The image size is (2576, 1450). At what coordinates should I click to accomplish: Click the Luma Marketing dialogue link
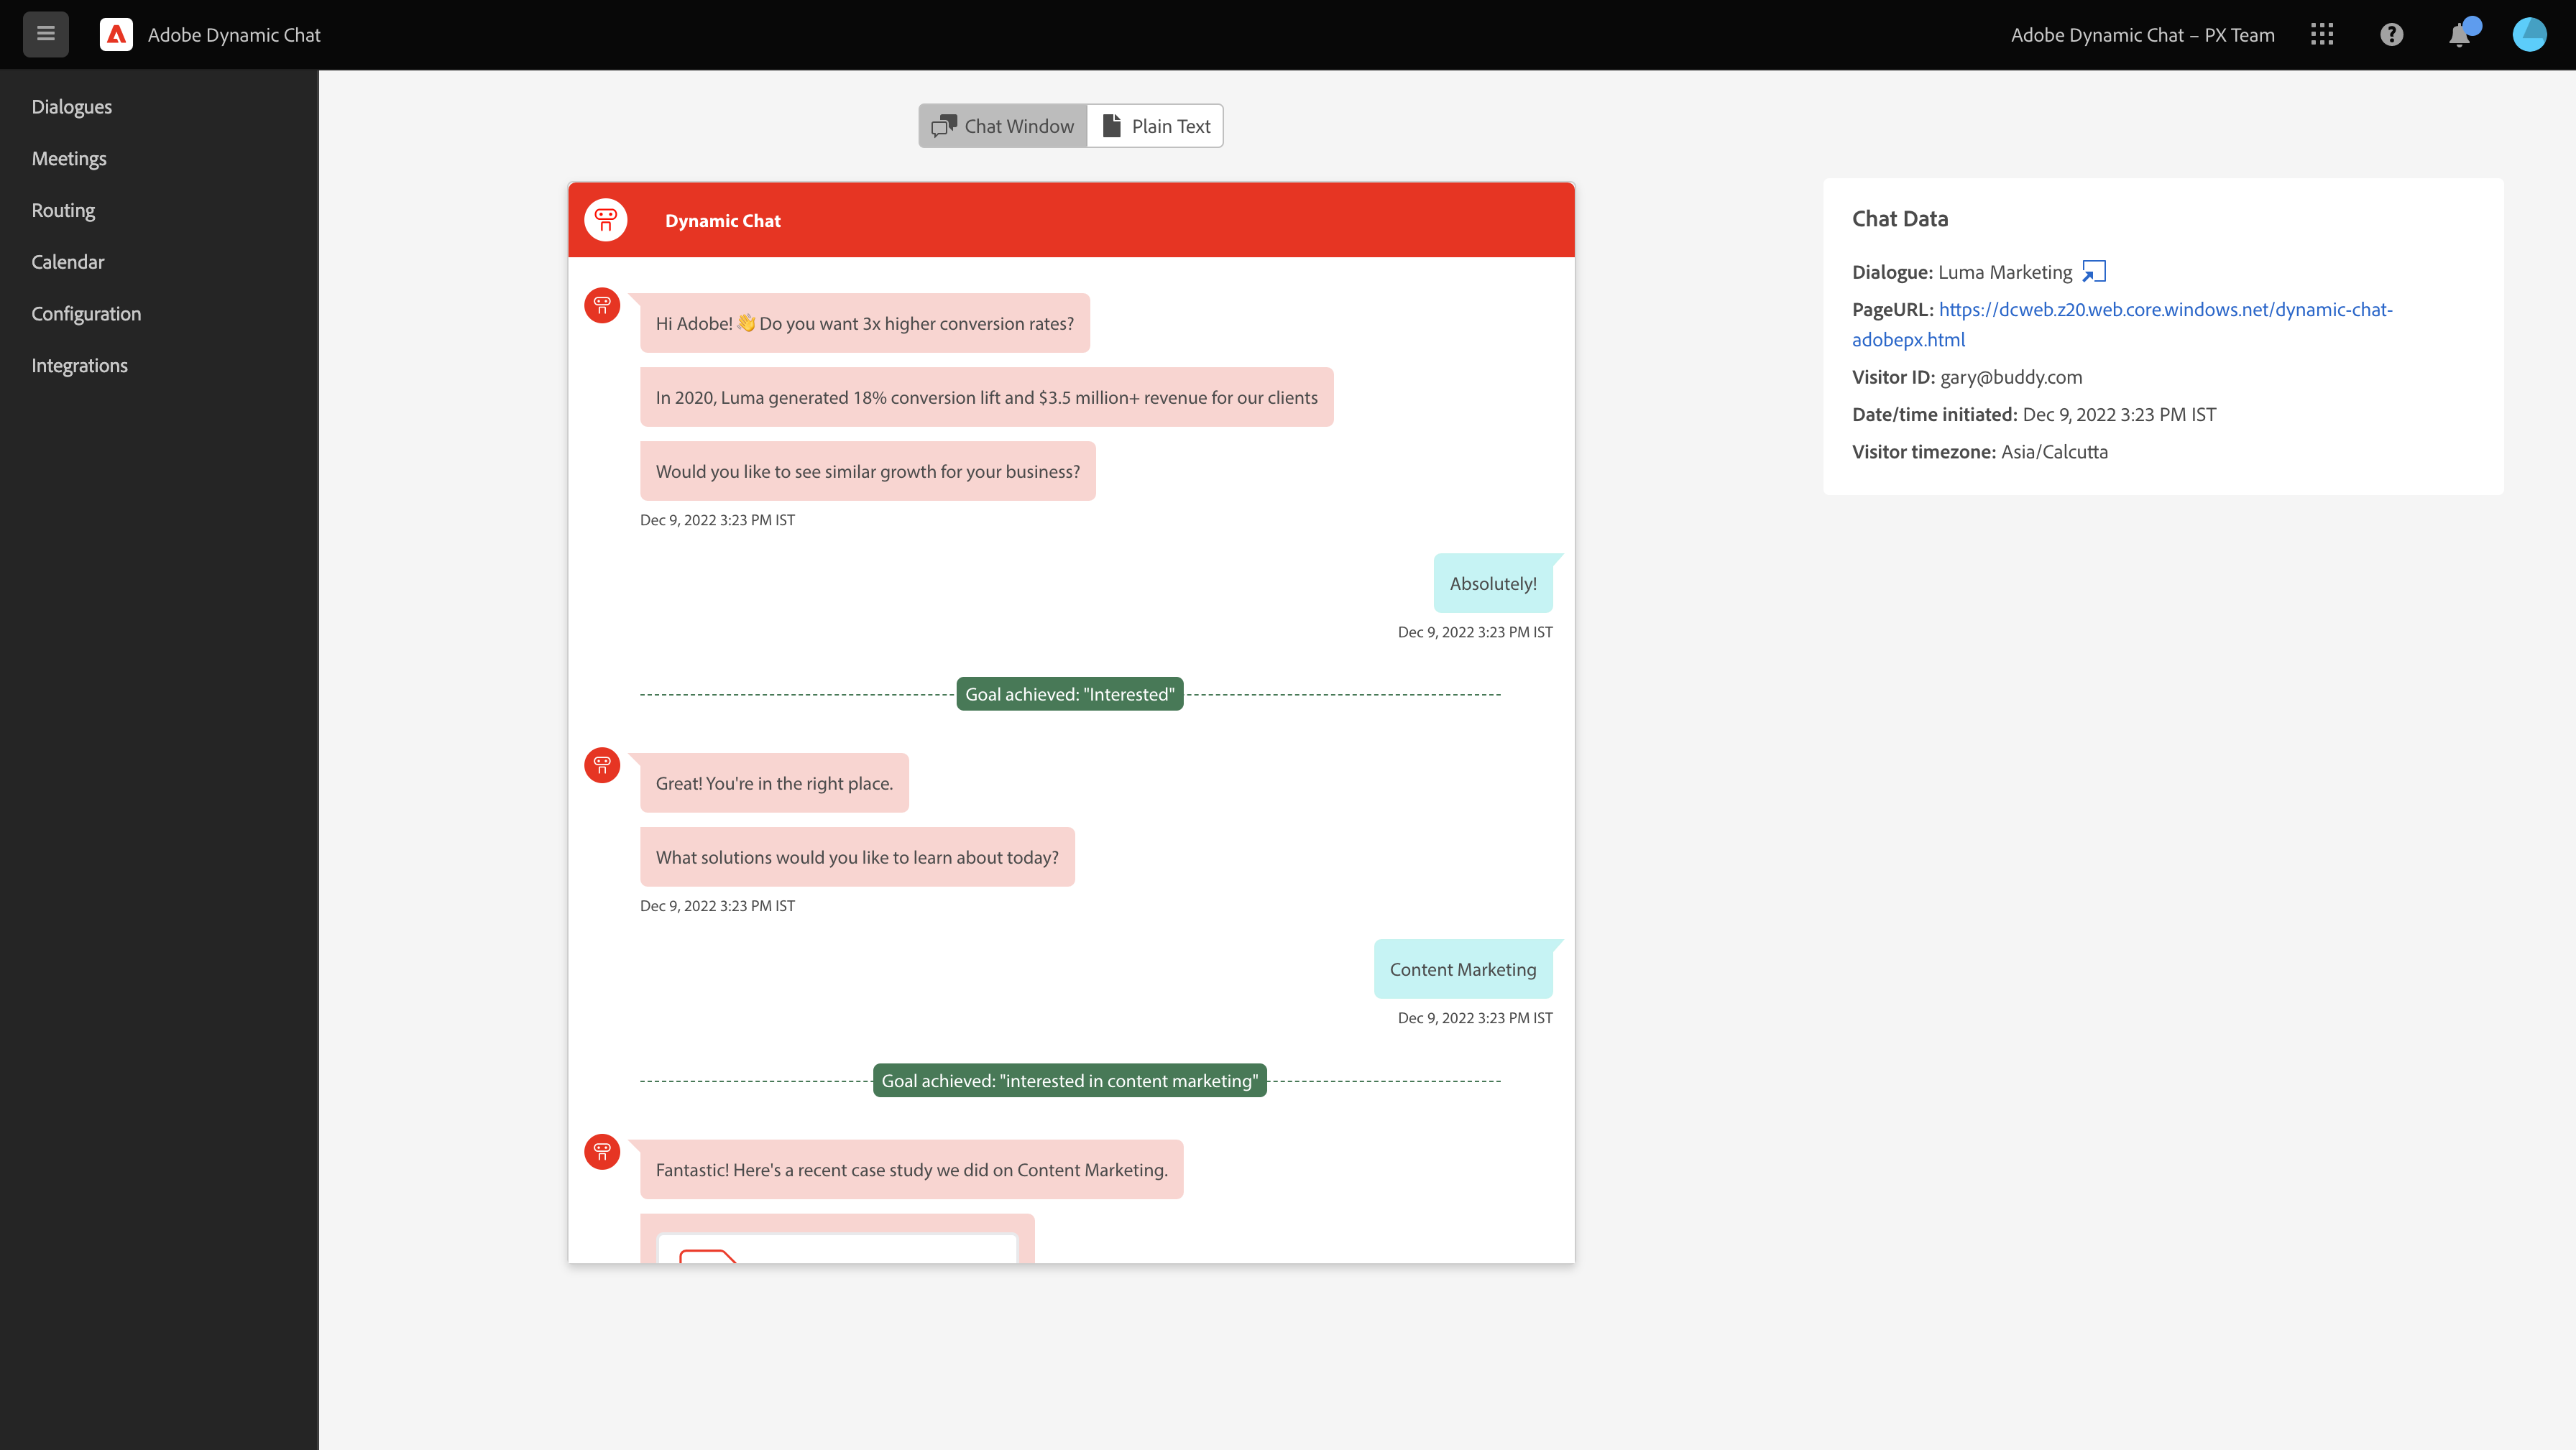point(2004,271)
